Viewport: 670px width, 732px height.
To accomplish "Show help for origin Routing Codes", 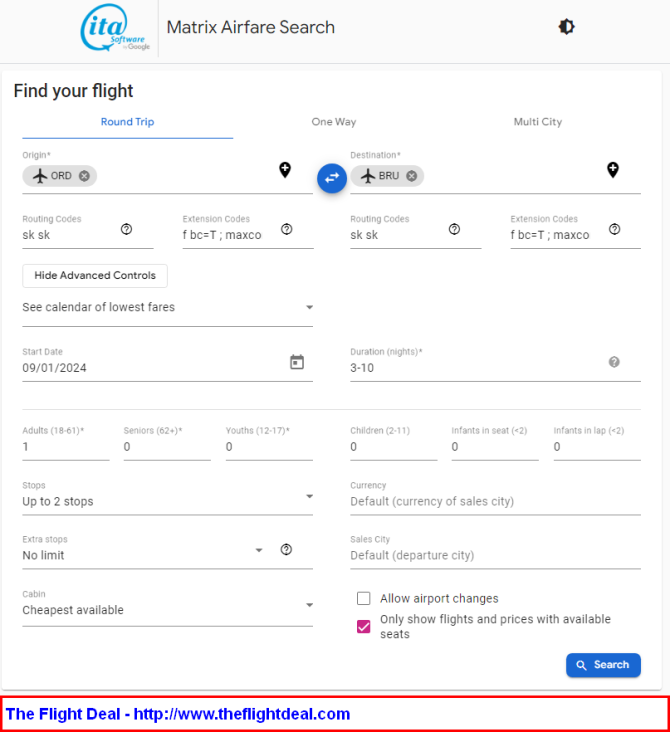I will click(x=127, y=229).
